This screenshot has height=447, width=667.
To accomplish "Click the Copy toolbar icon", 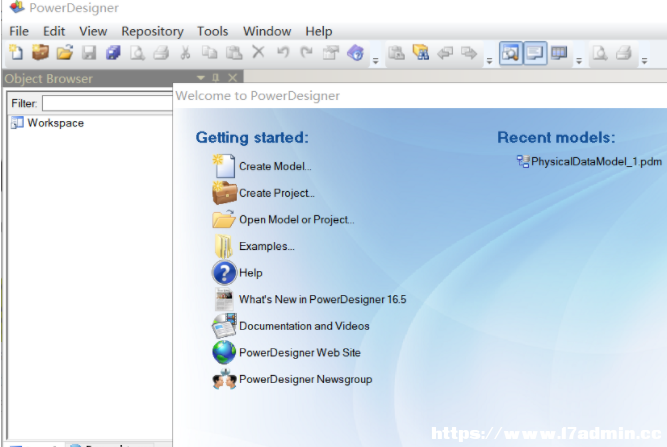I will pyautogui.click(x=209, y=53).
